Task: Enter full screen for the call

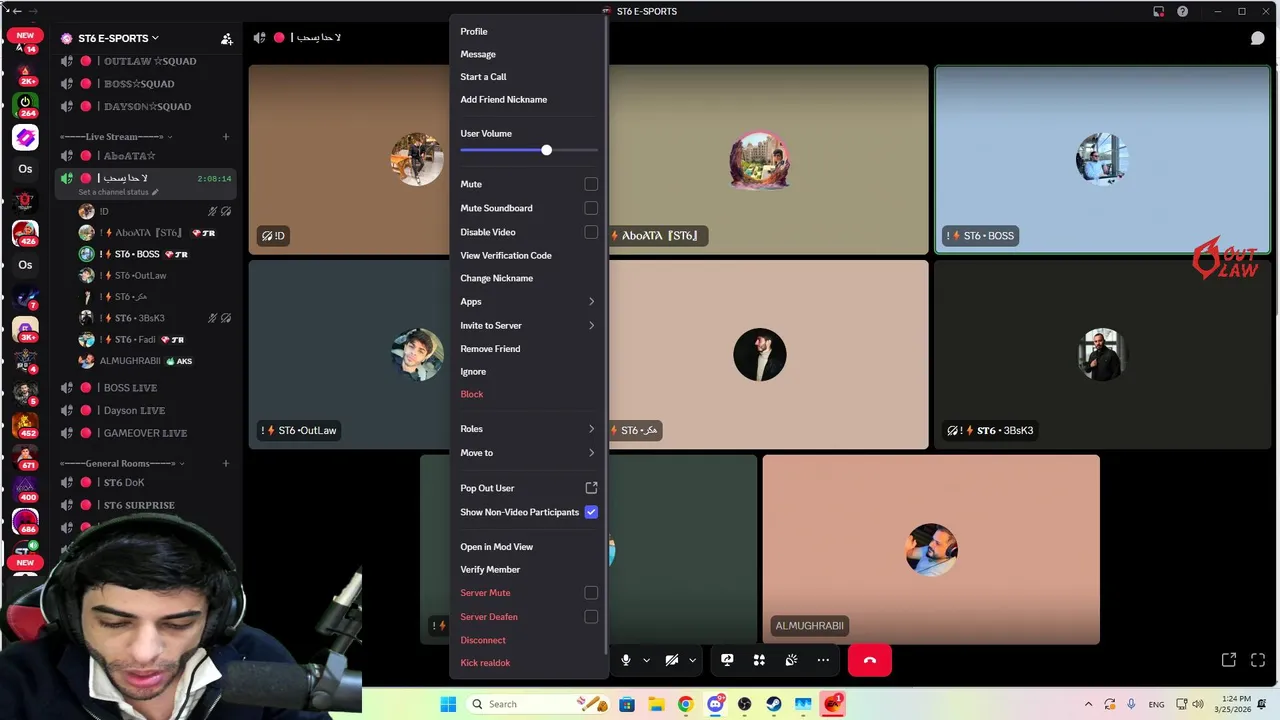Action: [x=1258, y=660]
